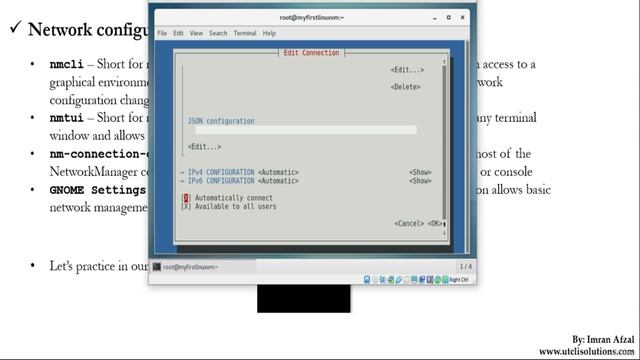Click the Edit Connection dialog scrollbar
Screen dimensions: 640x360
click(x=444, y=147)
